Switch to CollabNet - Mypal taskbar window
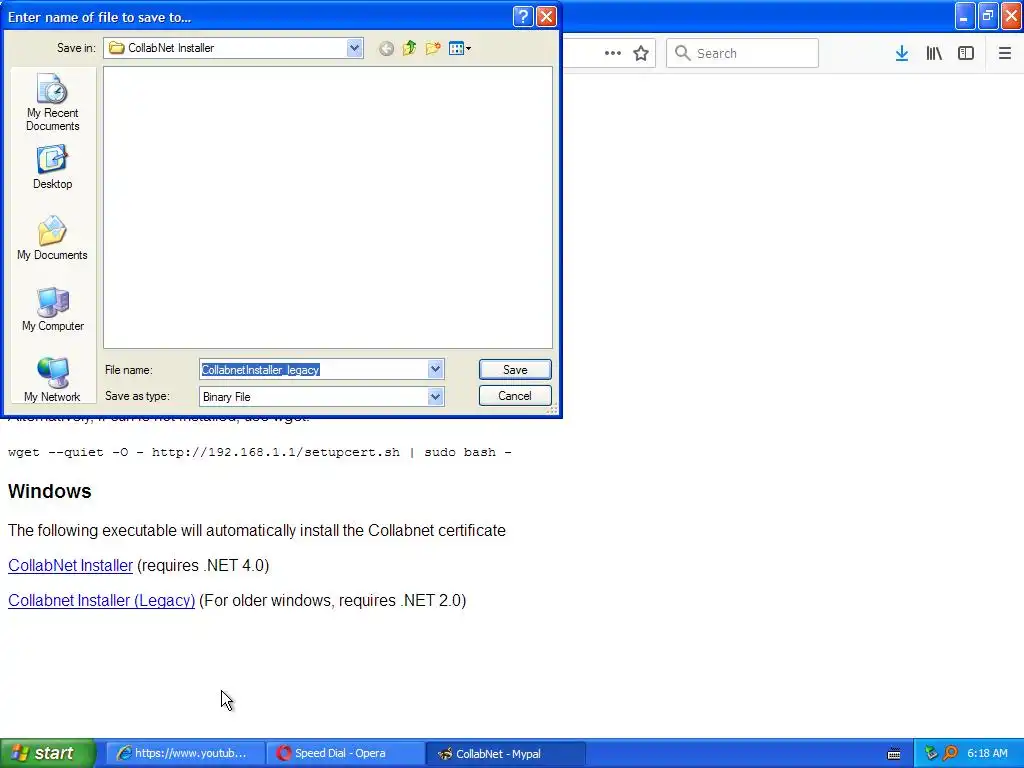This screenshot has width=1024, height=768. [505, 753]
